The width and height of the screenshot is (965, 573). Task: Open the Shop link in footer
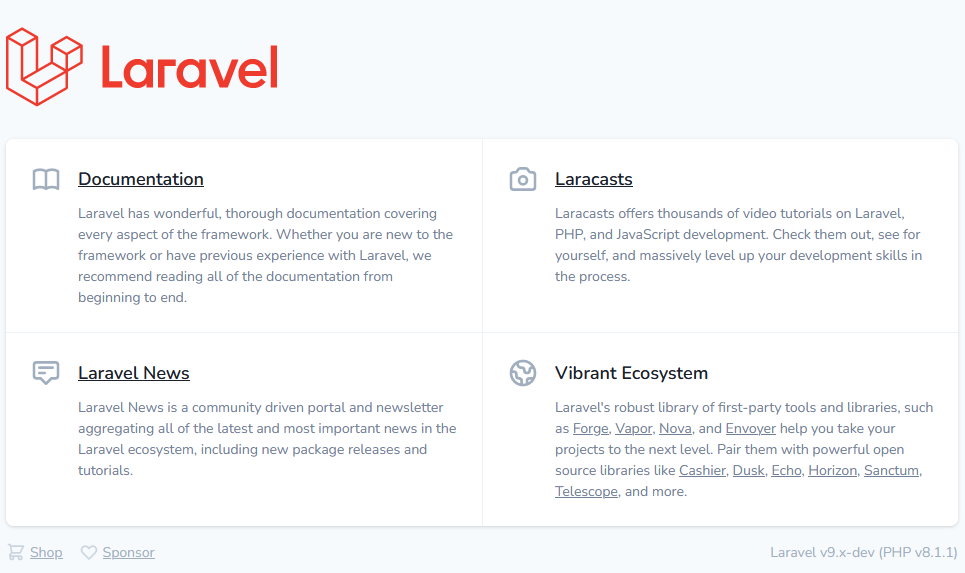(x=46, y=552)
